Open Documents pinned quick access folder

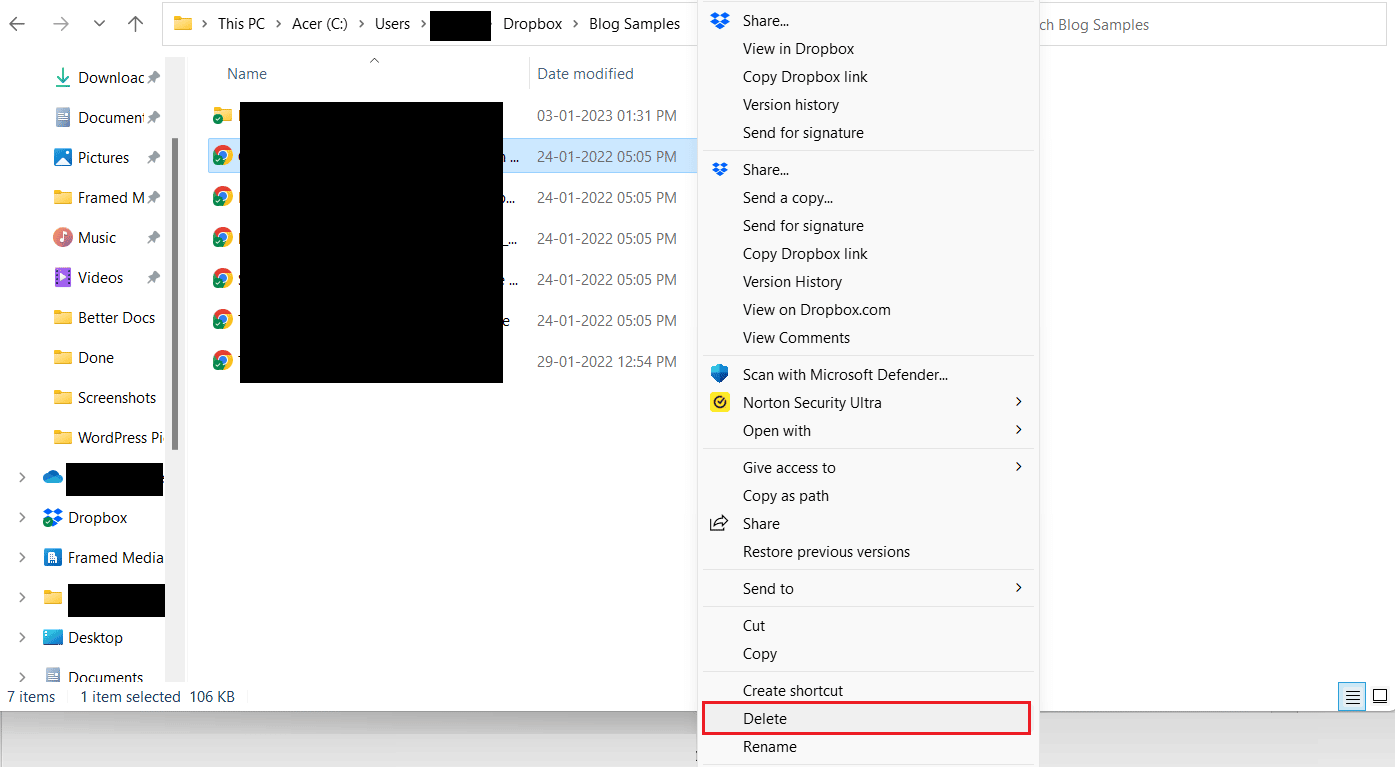106,117
